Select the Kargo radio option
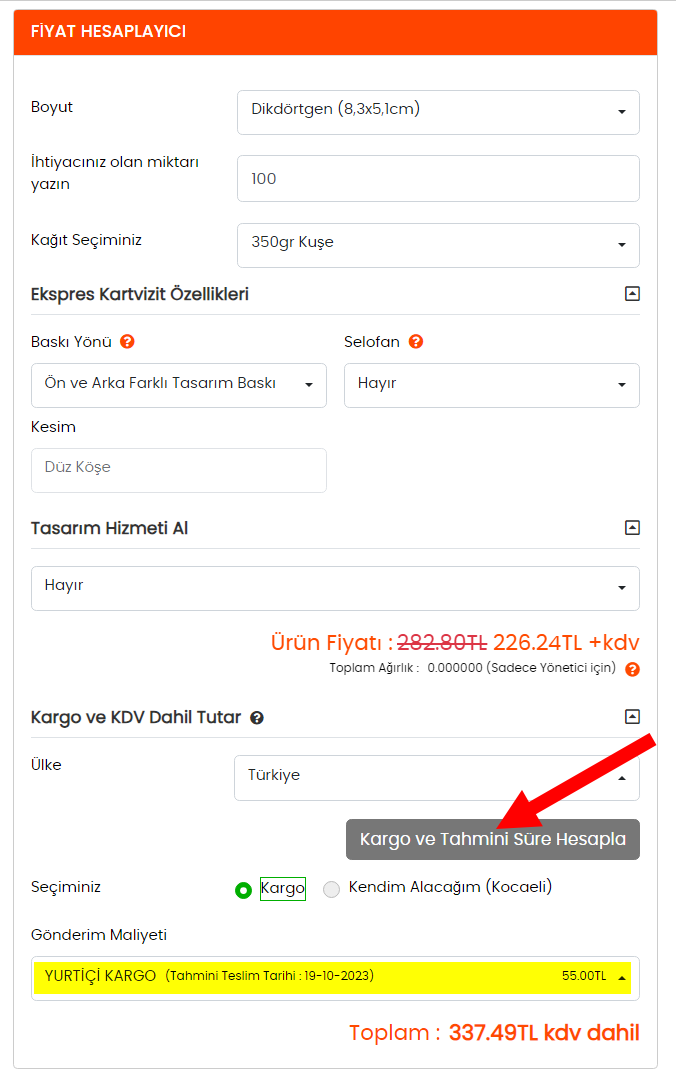The width and height of the screenshot is (676, 1084). pyautogui.click(x=243, y=890)
